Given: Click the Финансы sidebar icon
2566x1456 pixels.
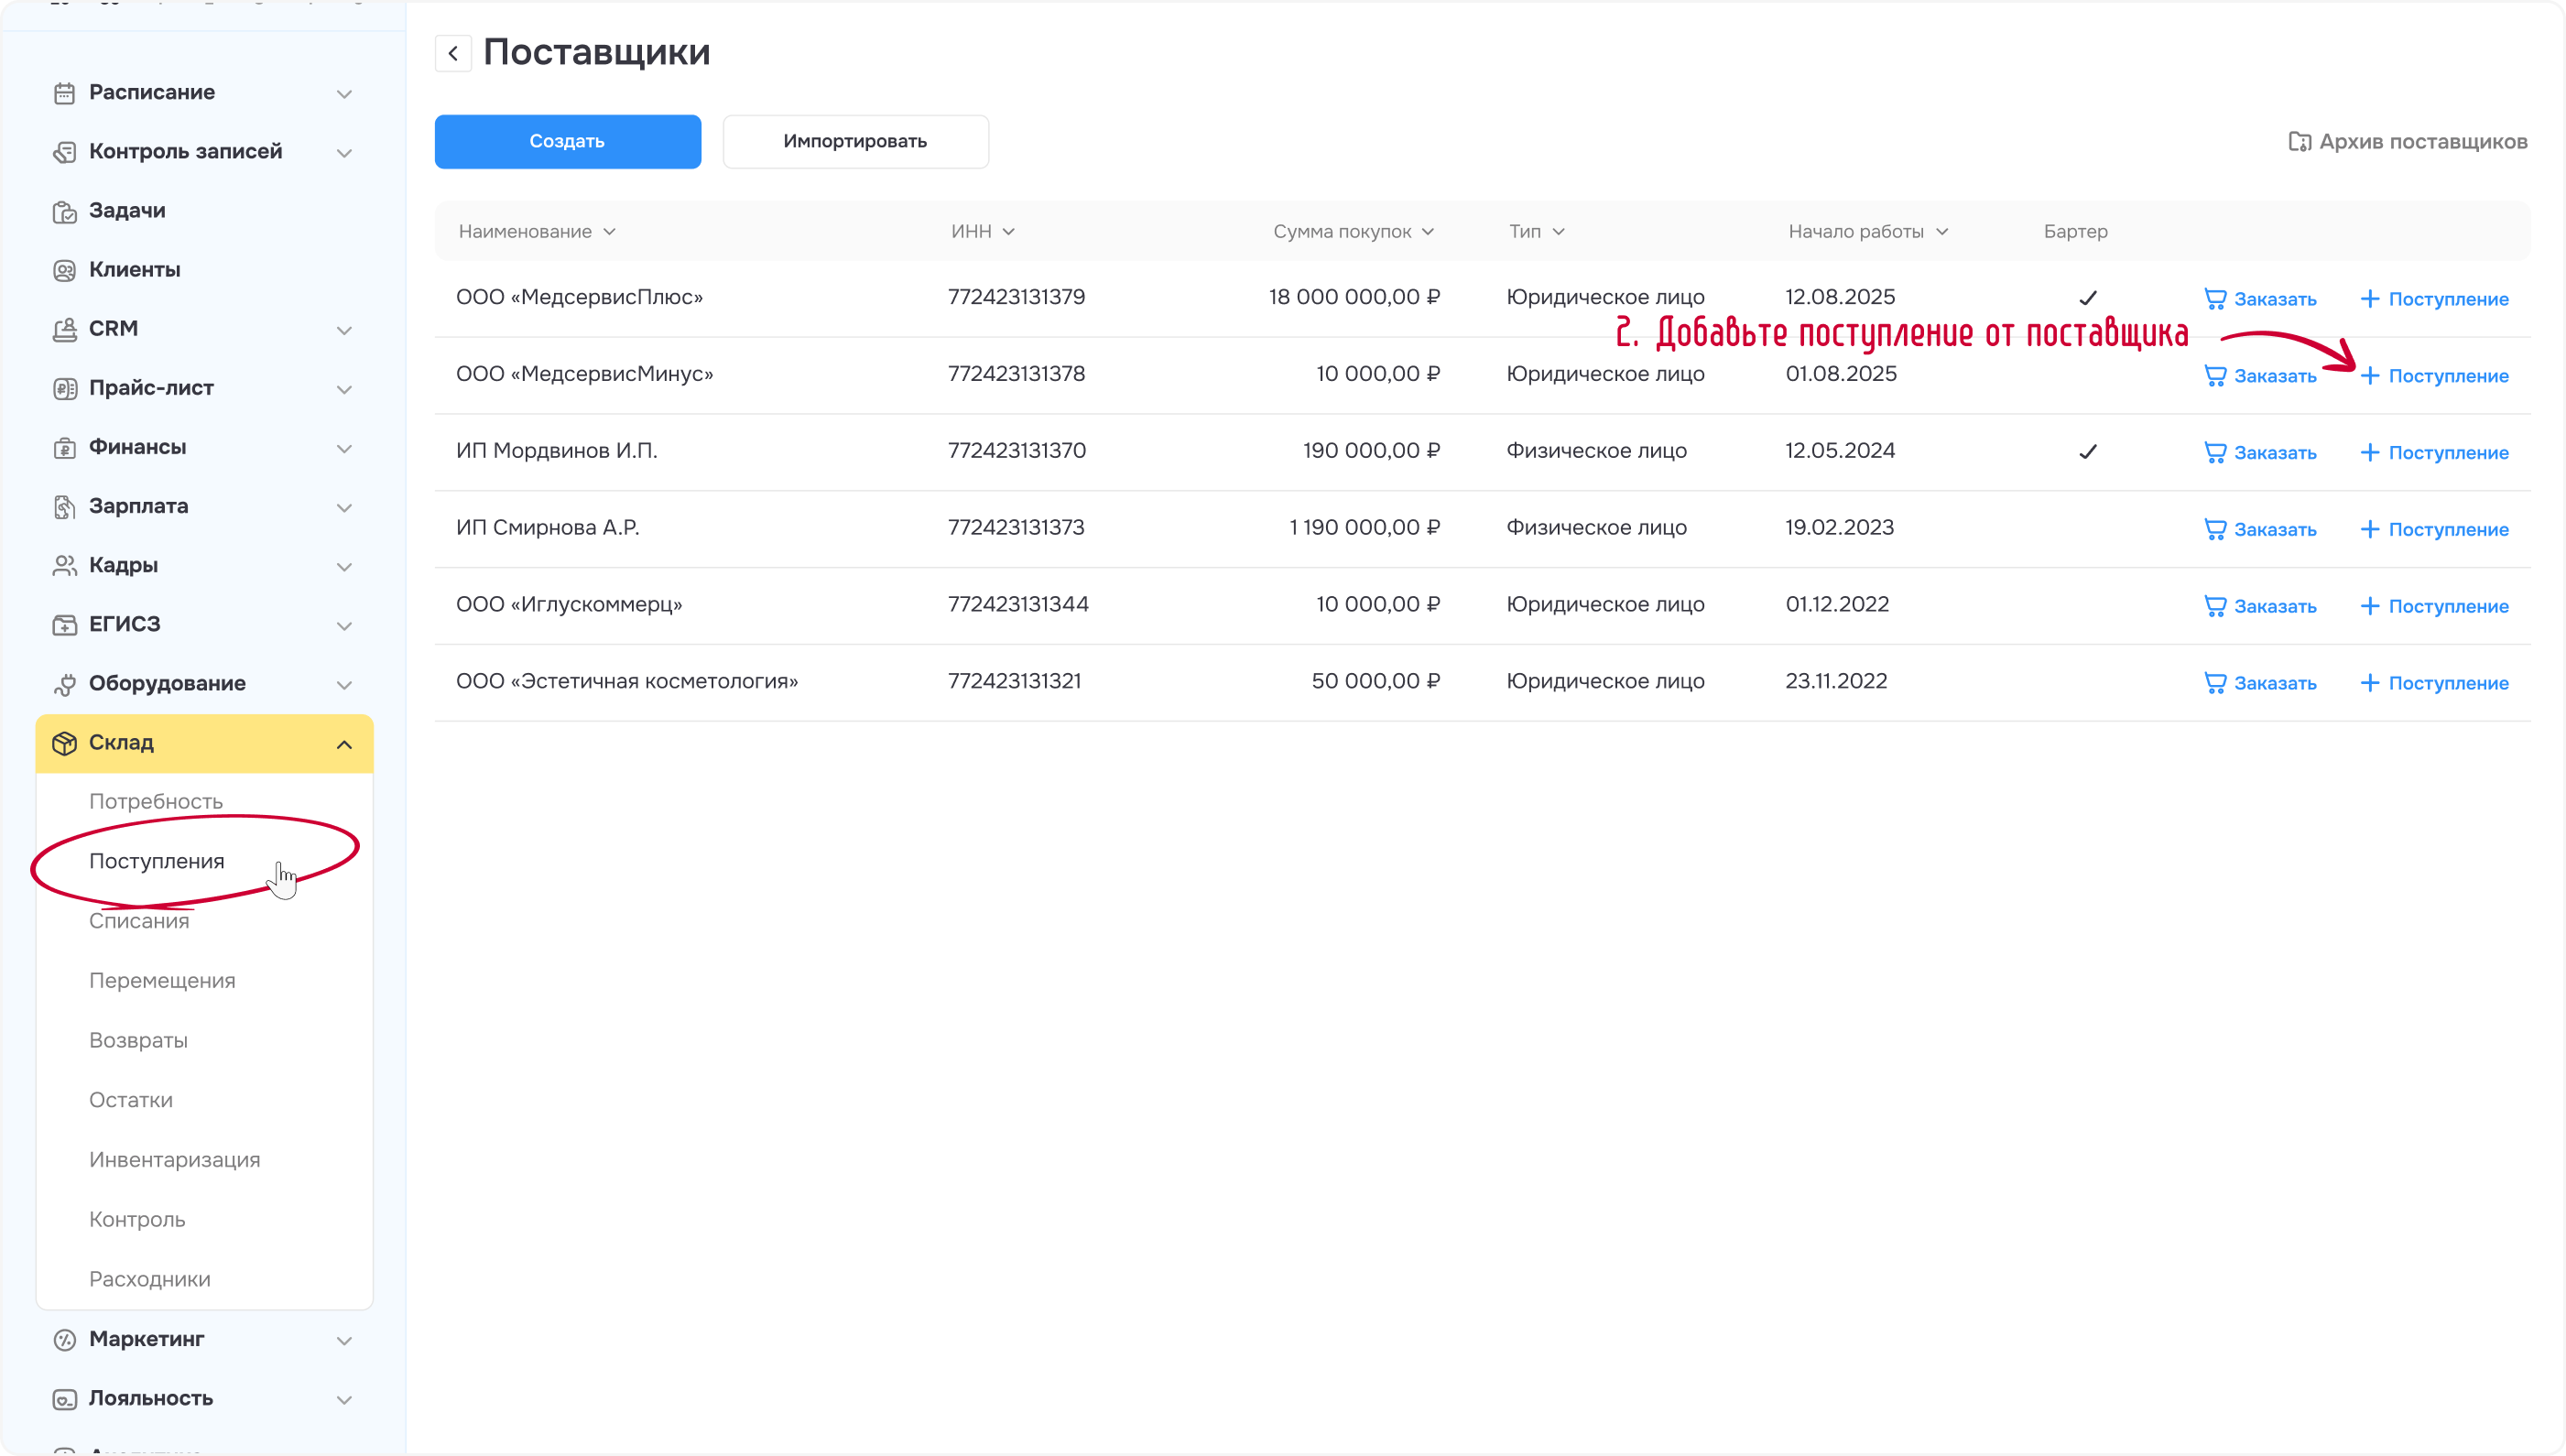Looking at the screenshot, I should click(x=64, y=447).
